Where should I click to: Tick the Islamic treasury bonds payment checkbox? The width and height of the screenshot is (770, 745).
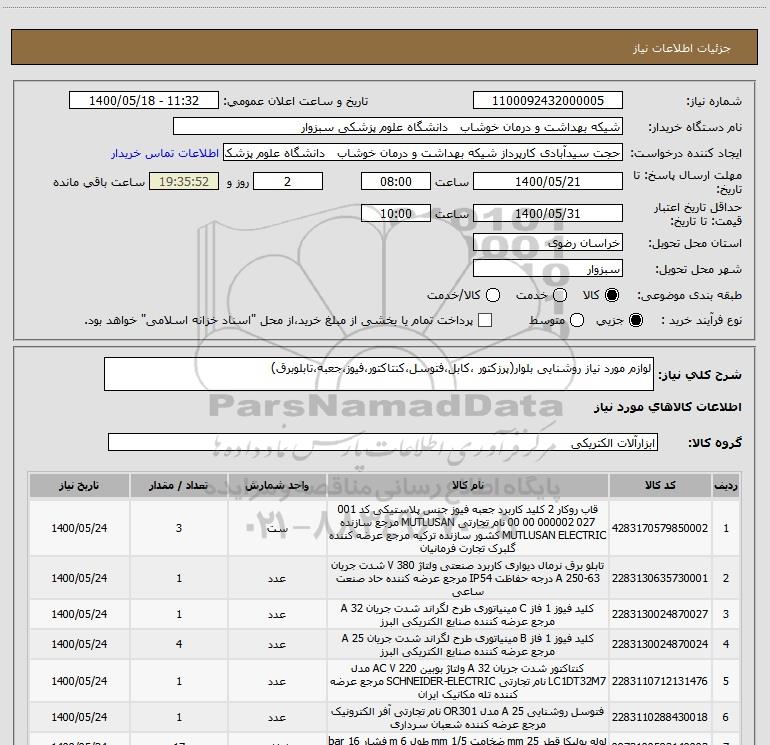(x=485, y=320)
